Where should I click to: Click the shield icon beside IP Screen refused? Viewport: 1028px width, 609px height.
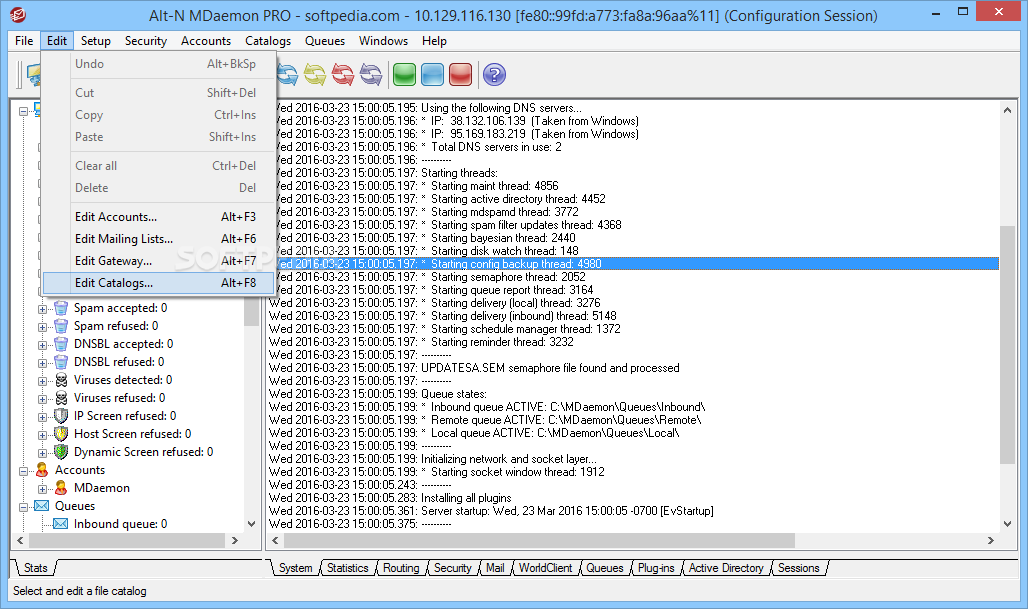pyautogui.click(x=61, y=416)
